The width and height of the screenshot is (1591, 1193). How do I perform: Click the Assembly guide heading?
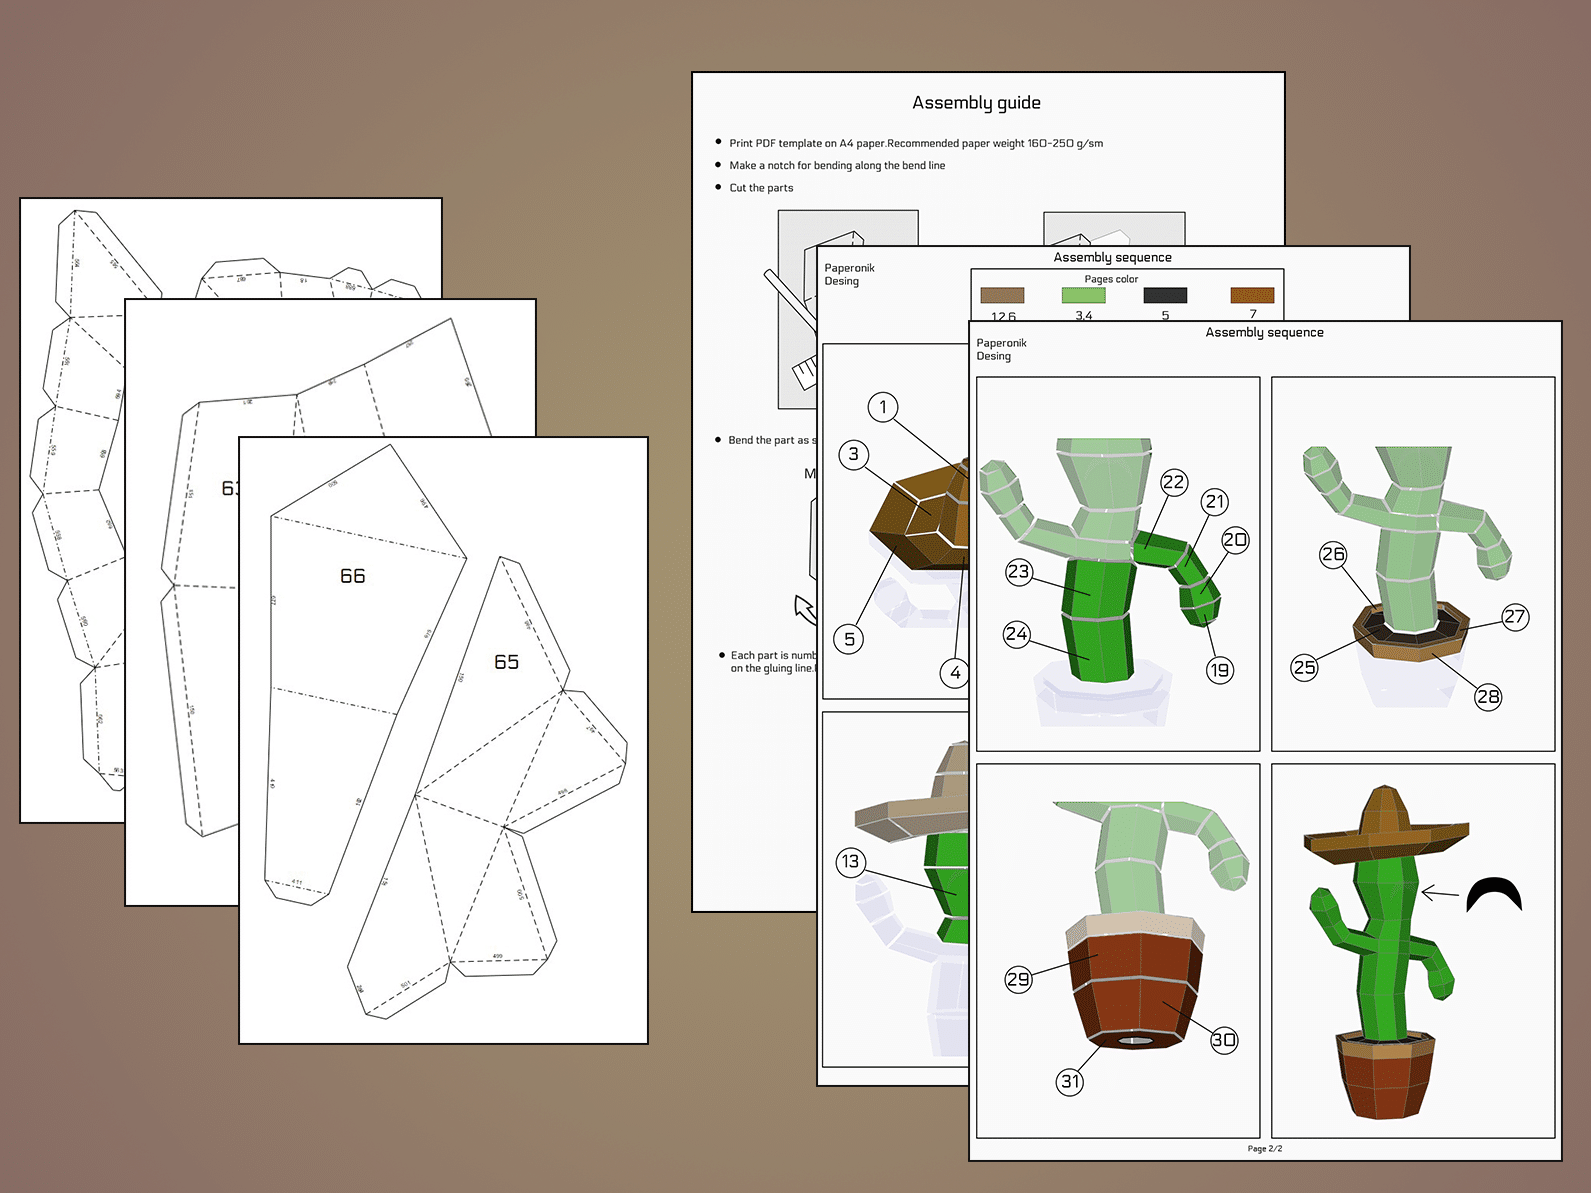[976, 103]
